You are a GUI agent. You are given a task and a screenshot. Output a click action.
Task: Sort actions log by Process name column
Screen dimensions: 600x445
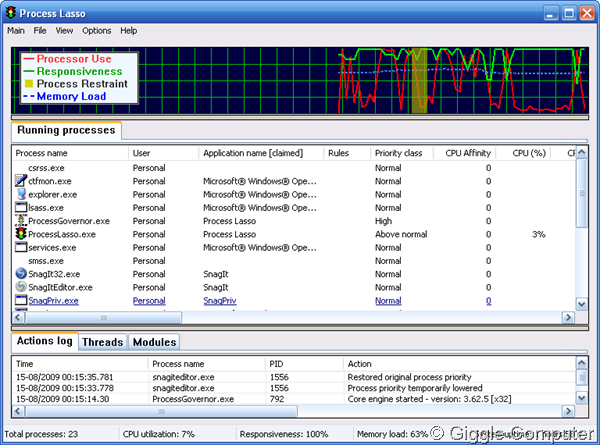click(x=207, y=364)
